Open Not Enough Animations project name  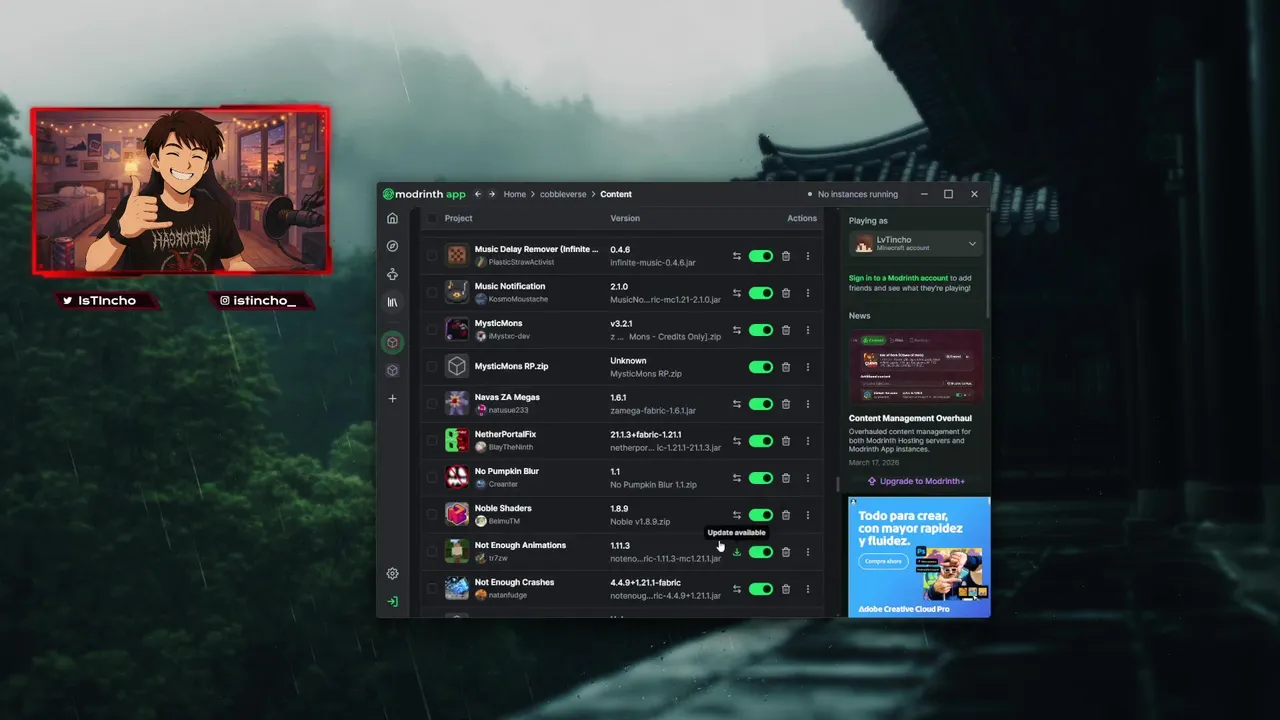pyautogui.click(x=520, y=545)
